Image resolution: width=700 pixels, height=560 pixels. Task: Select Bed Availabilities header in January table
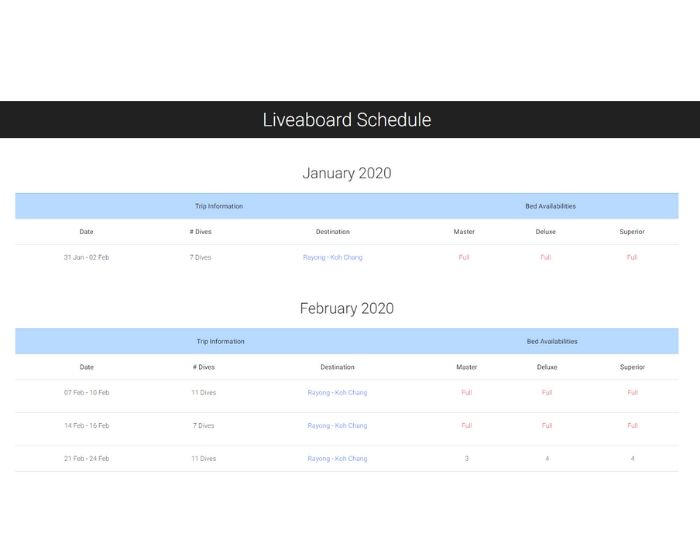tap(550, 206)
